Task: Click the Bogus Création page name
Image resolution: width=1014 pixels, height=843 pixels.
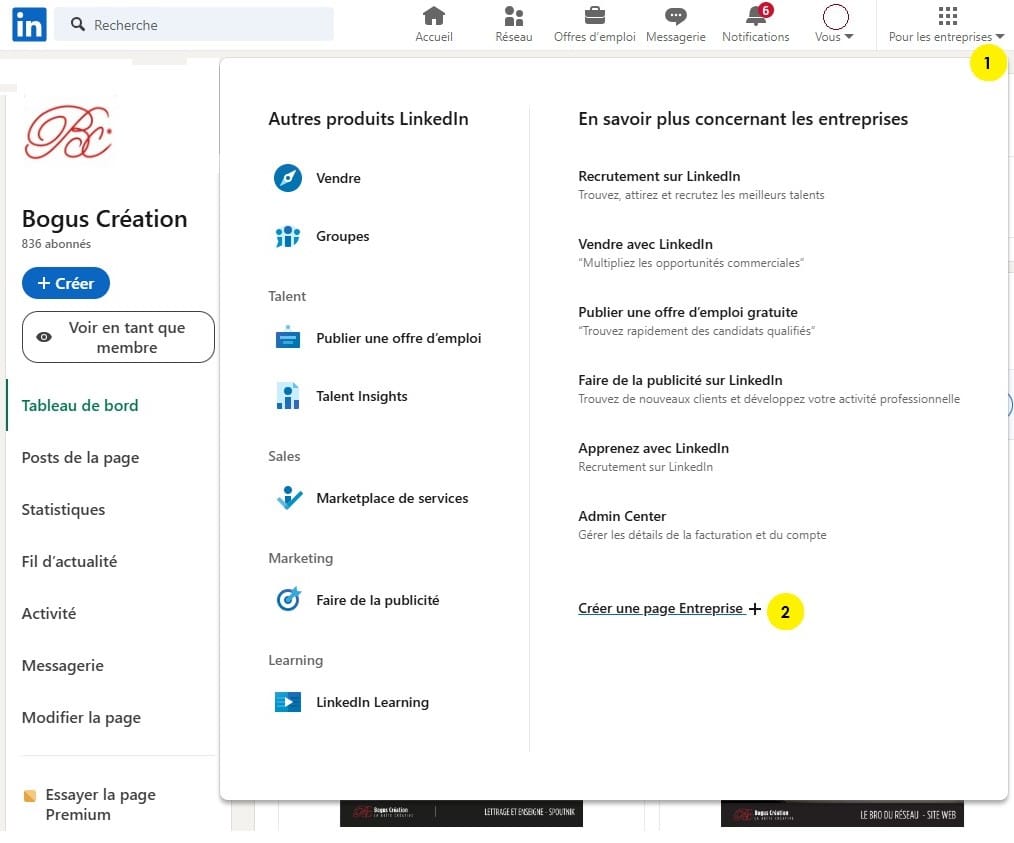Action: point(104,219)
